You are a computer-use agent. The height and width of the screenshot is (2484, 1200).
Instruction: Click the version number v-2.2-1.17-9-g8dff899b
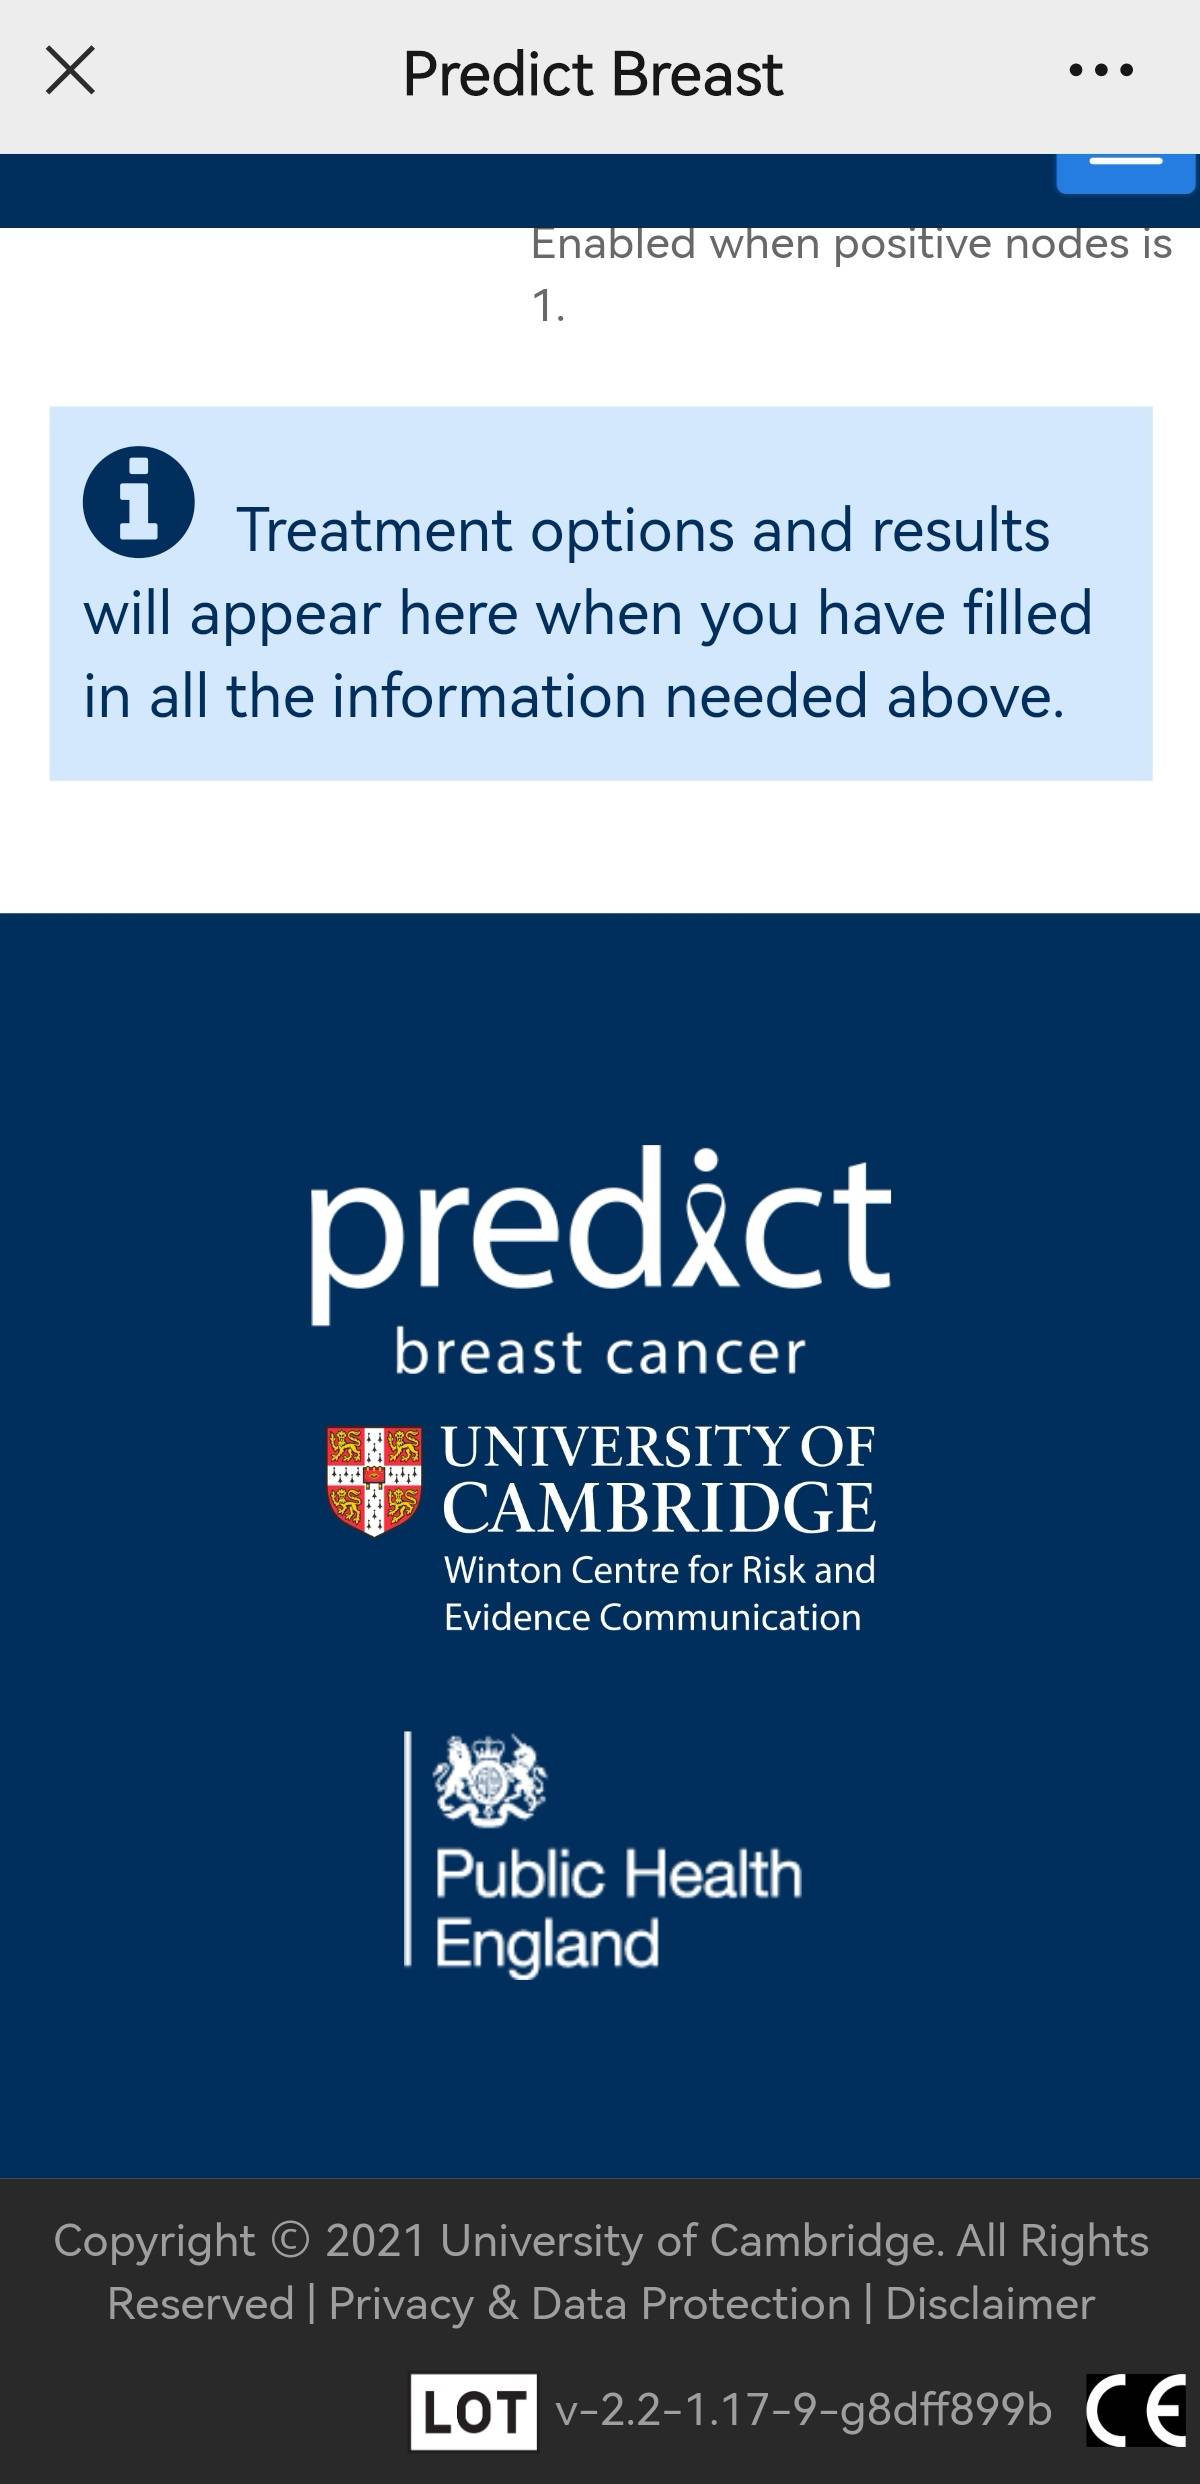point(804,2411)
